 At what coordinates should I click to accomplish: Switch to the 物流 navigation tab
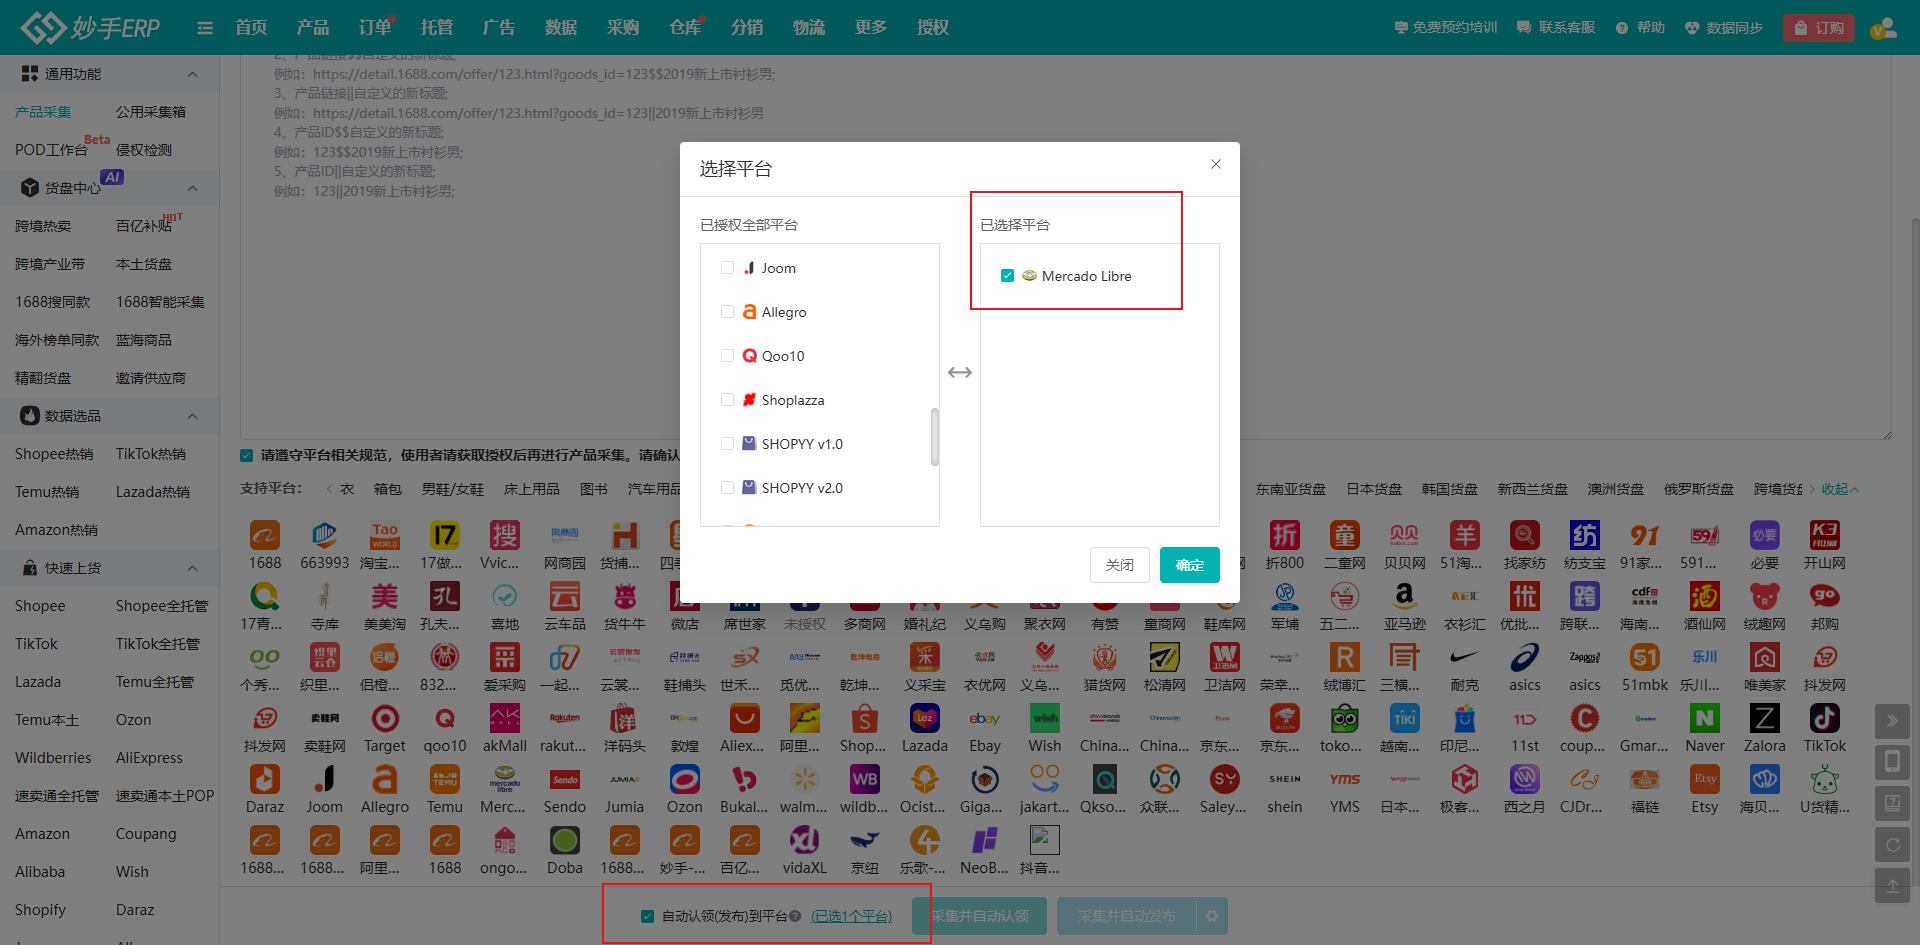pos(809,27)
